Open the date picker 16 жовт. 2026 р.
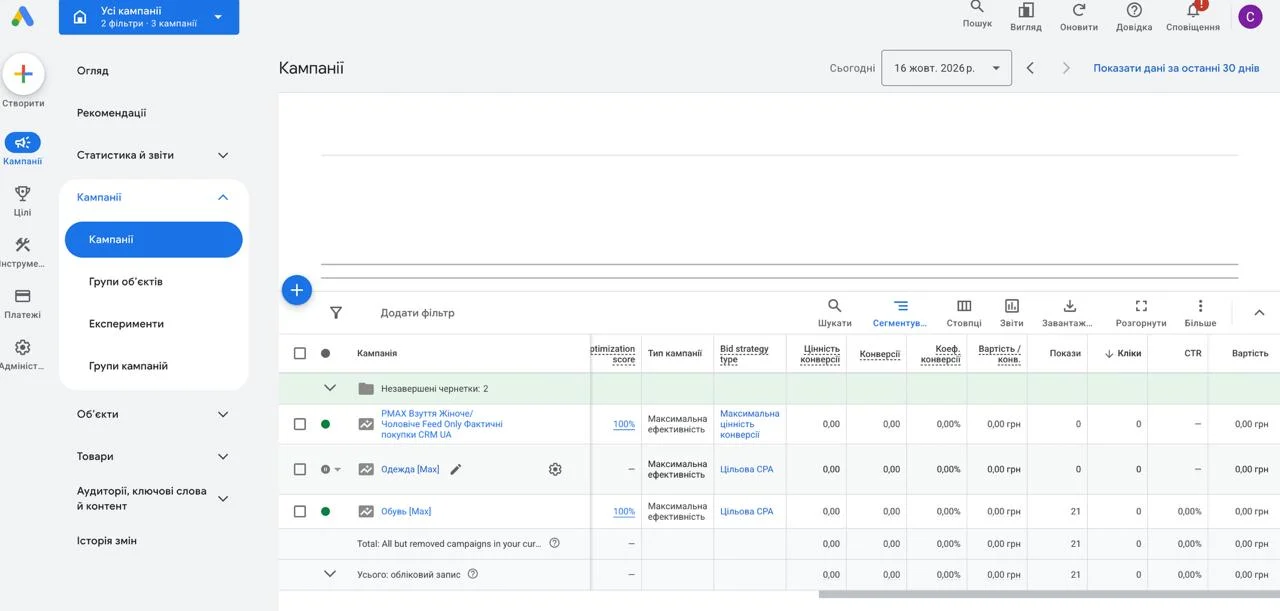 [x=946, y=68]
